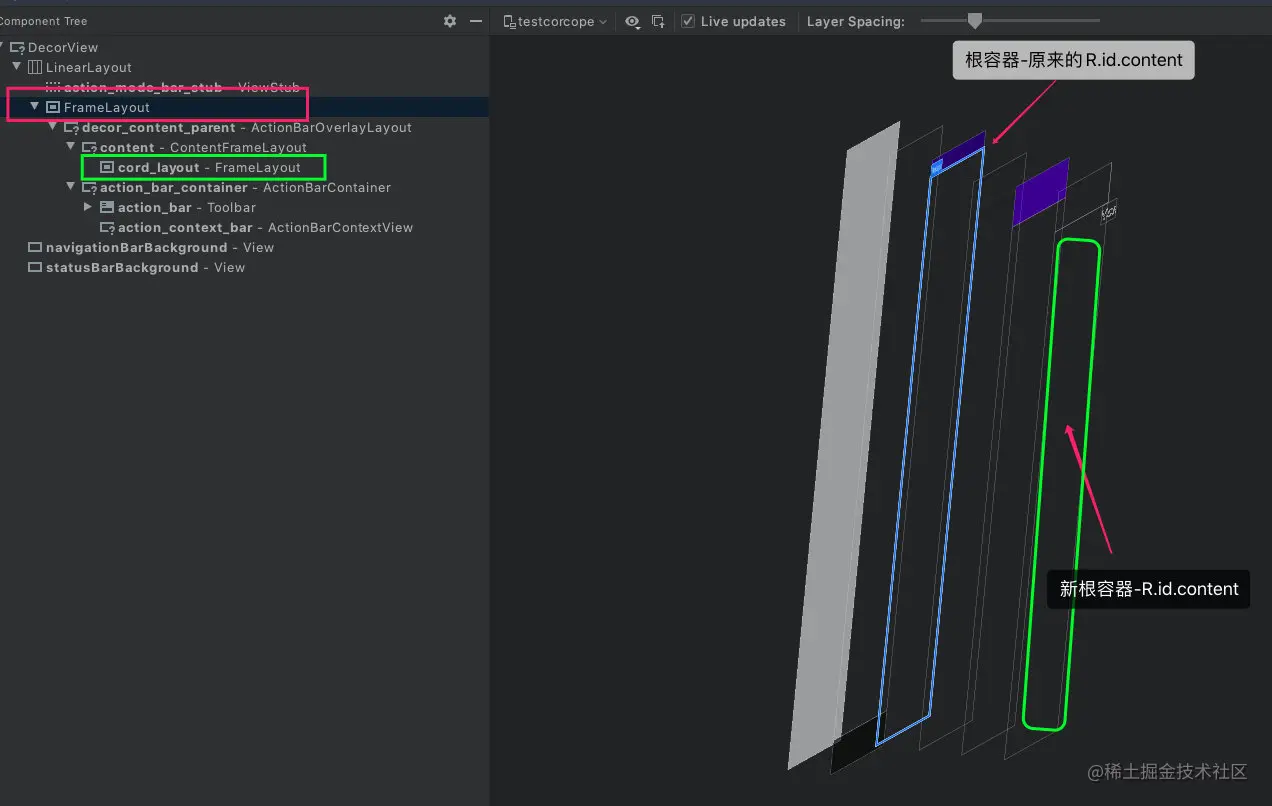Select action_bar_container ActionBarContainer row

(x=245, y=187)
